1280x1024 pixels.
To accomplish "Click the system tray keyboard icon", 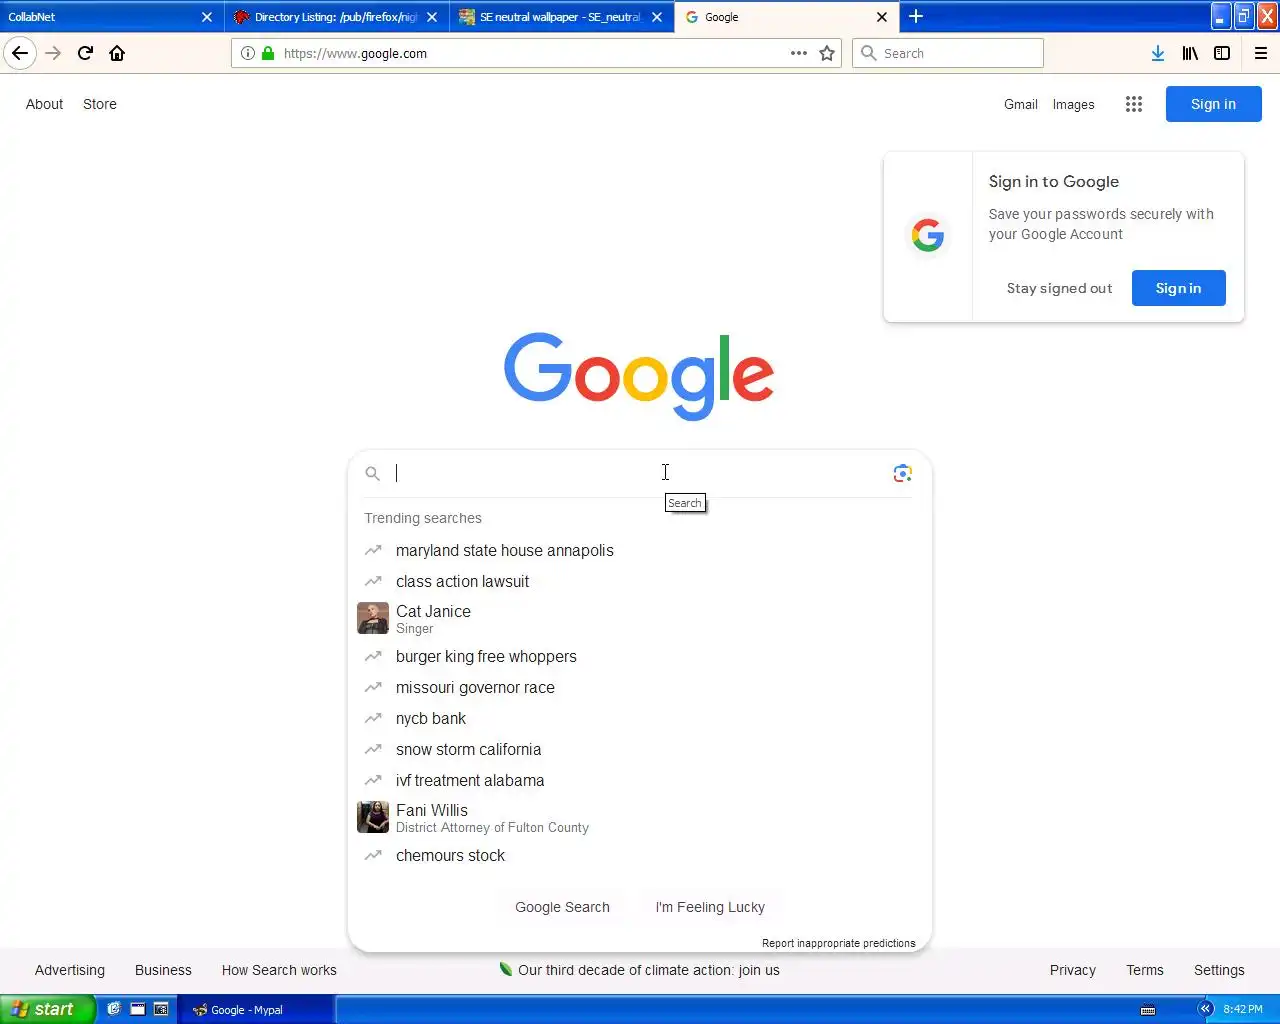I will [x=1148, y=1009].
